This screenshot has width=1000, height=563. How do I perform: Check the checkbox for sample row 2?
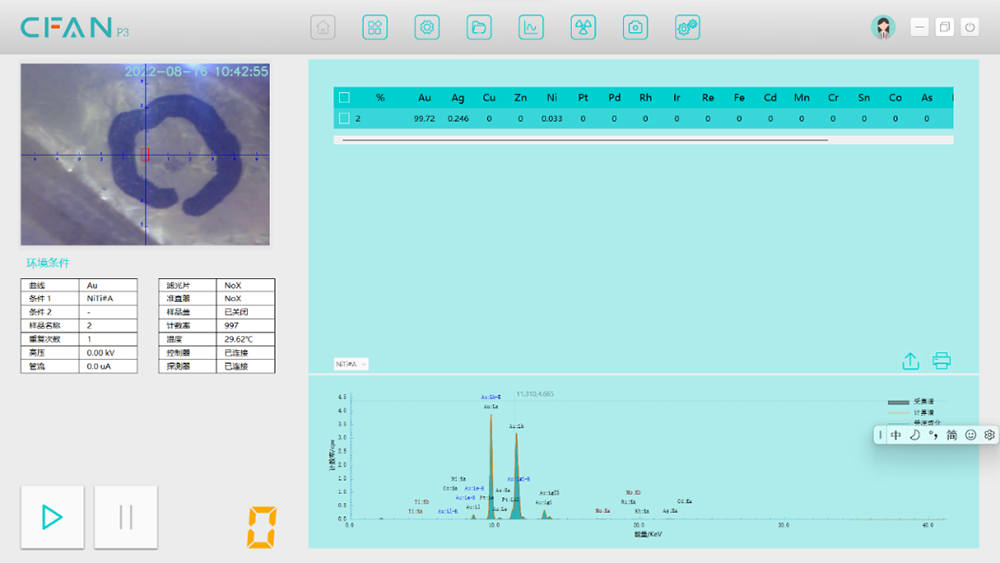[344, 118]
